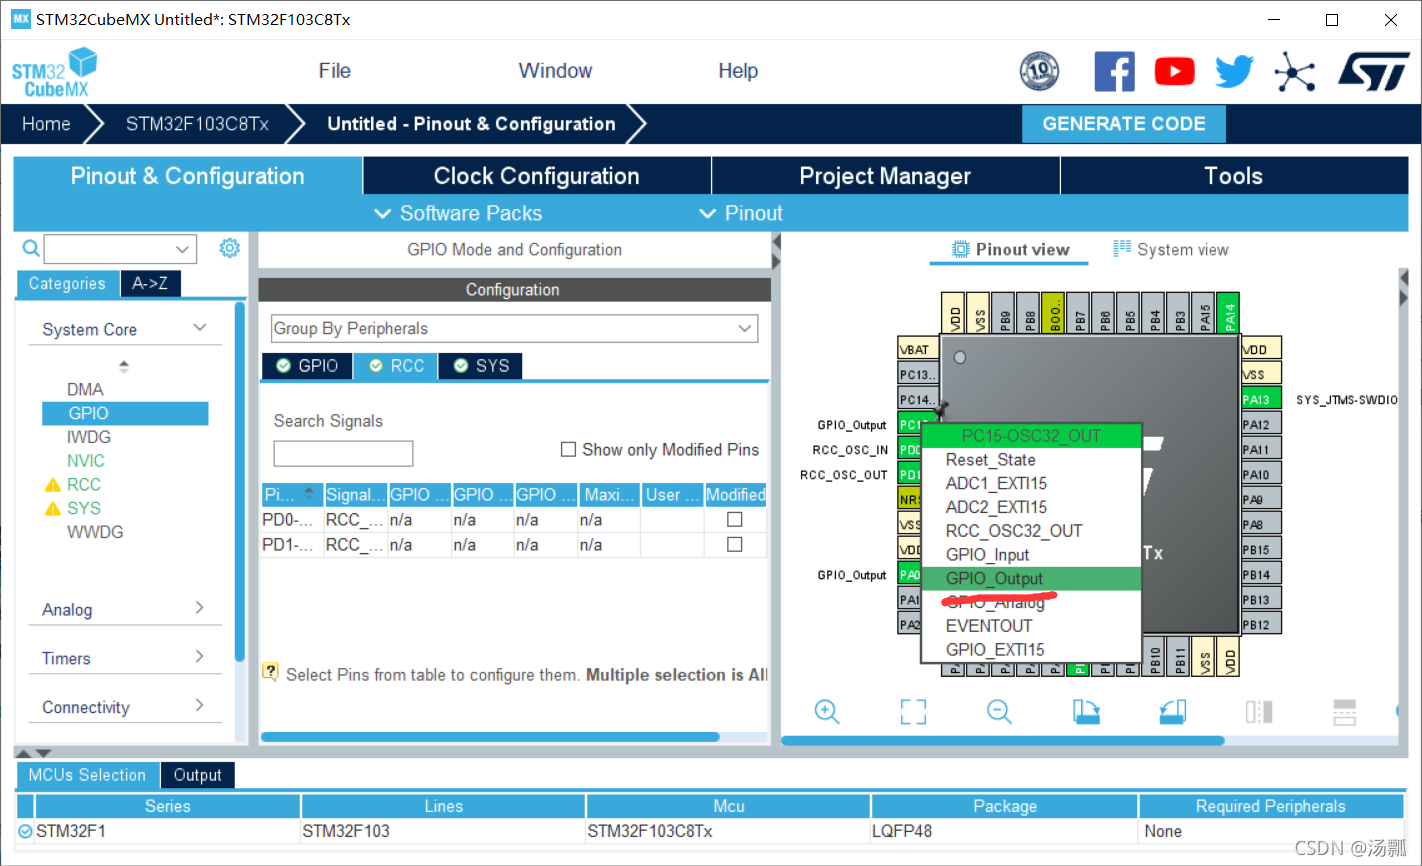
Task: Open the Tools tab
Action: [x=1234, y=176]
